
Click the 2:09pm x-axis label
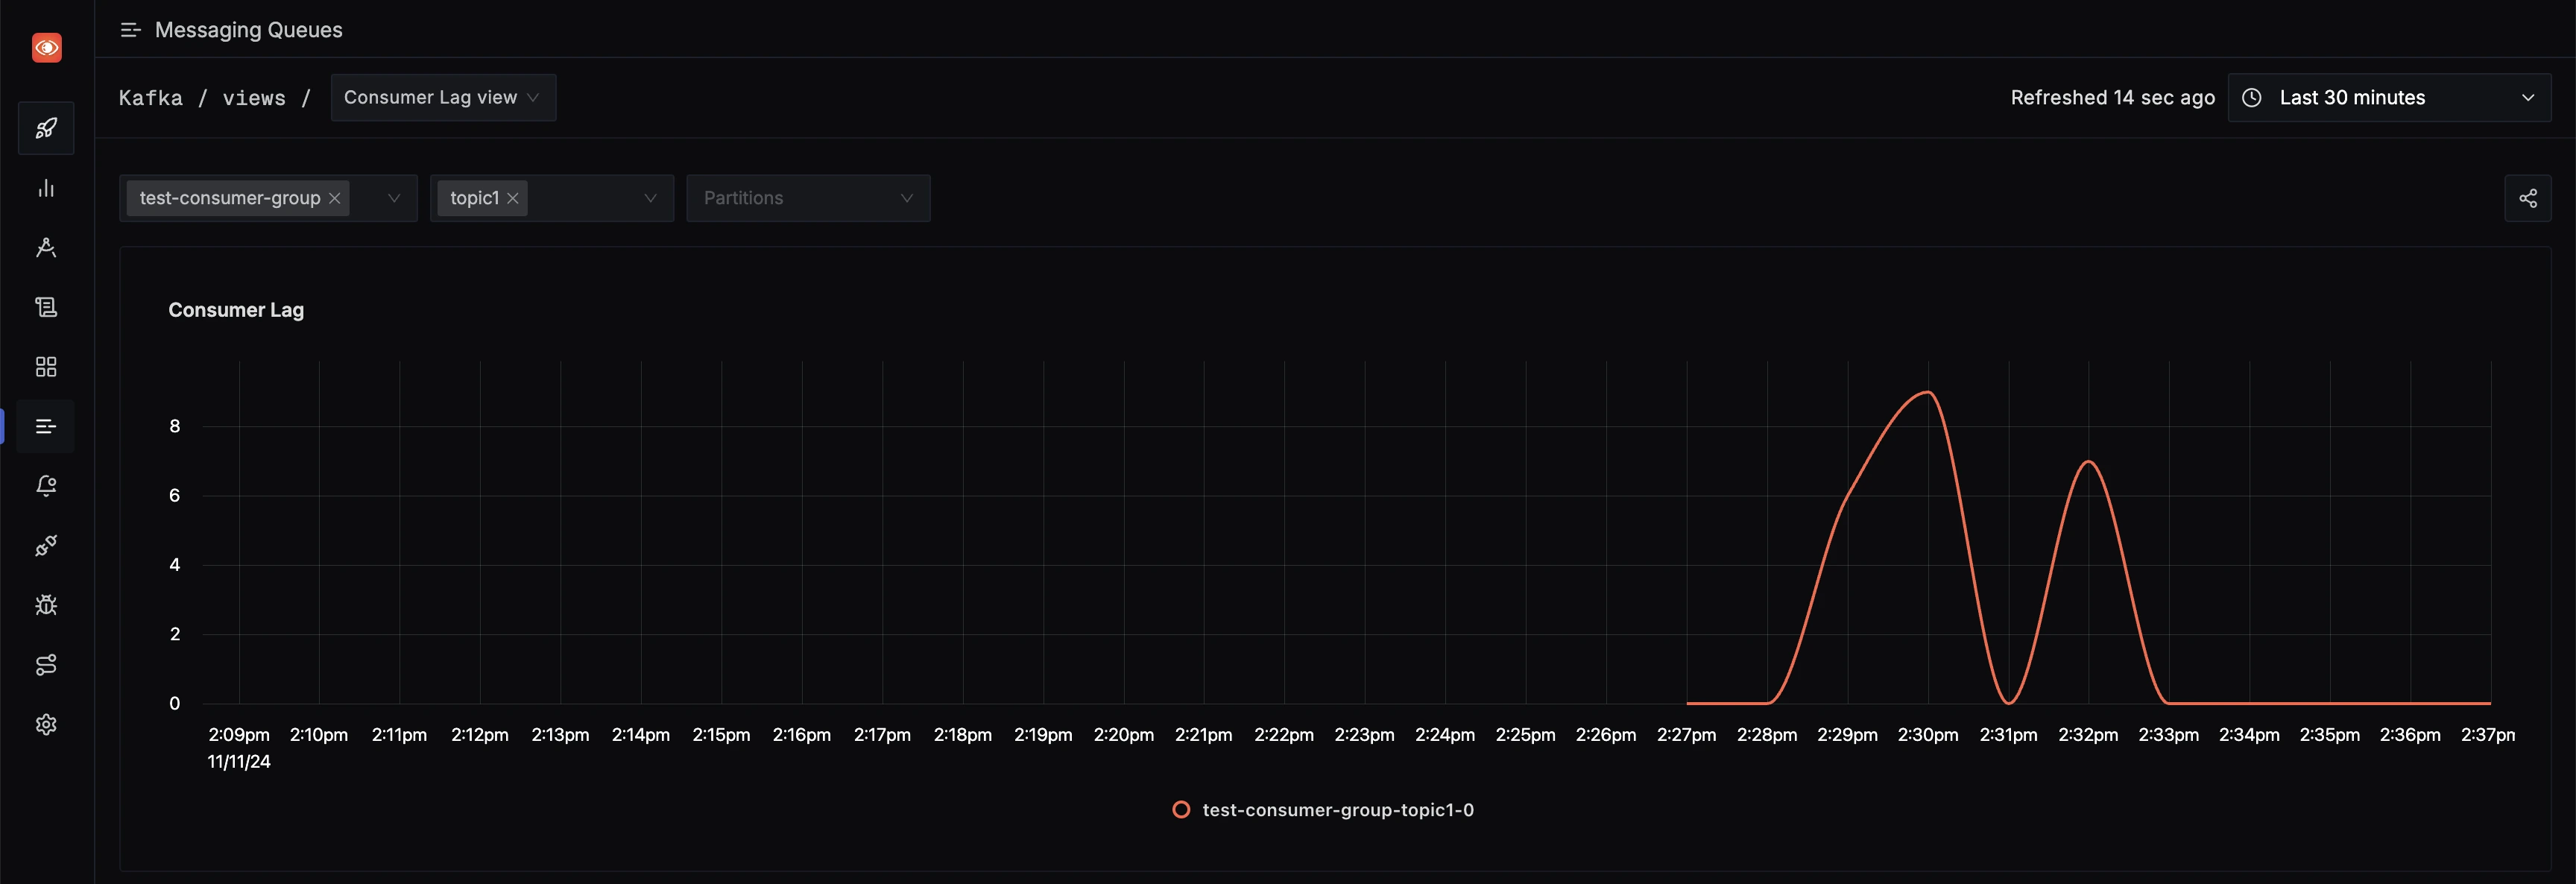pyautogui.click(x=239, y=735)
